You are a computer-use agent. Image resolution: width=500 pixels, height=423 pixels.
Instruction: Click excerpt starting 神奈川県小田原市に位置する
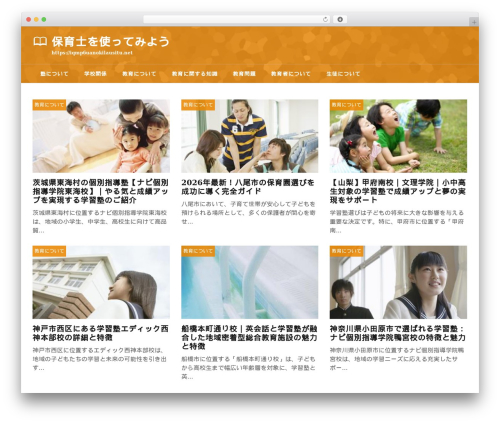point(397,359)
